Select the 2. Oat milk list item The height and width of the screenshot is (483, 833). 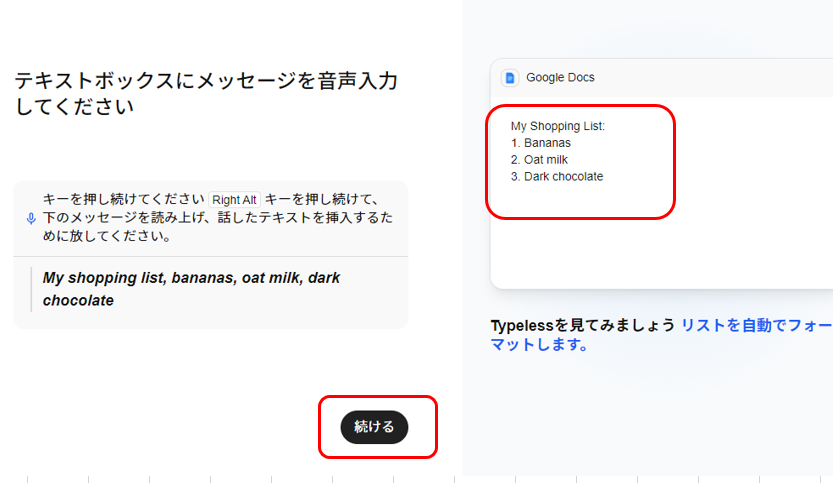[x=540, y=160]
